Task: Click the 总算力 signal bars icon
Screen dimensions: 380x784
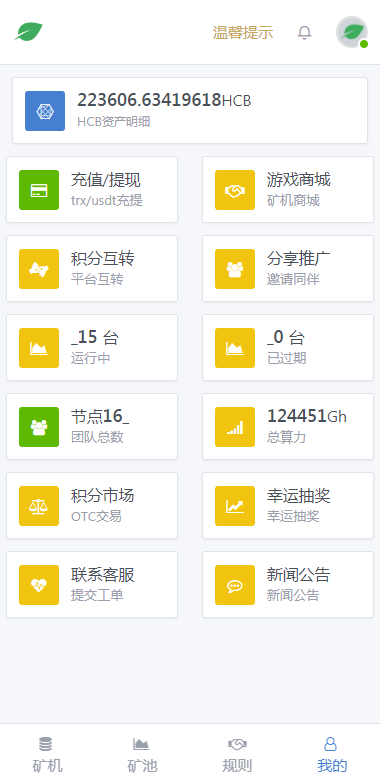Action: [x=235, y=427]
